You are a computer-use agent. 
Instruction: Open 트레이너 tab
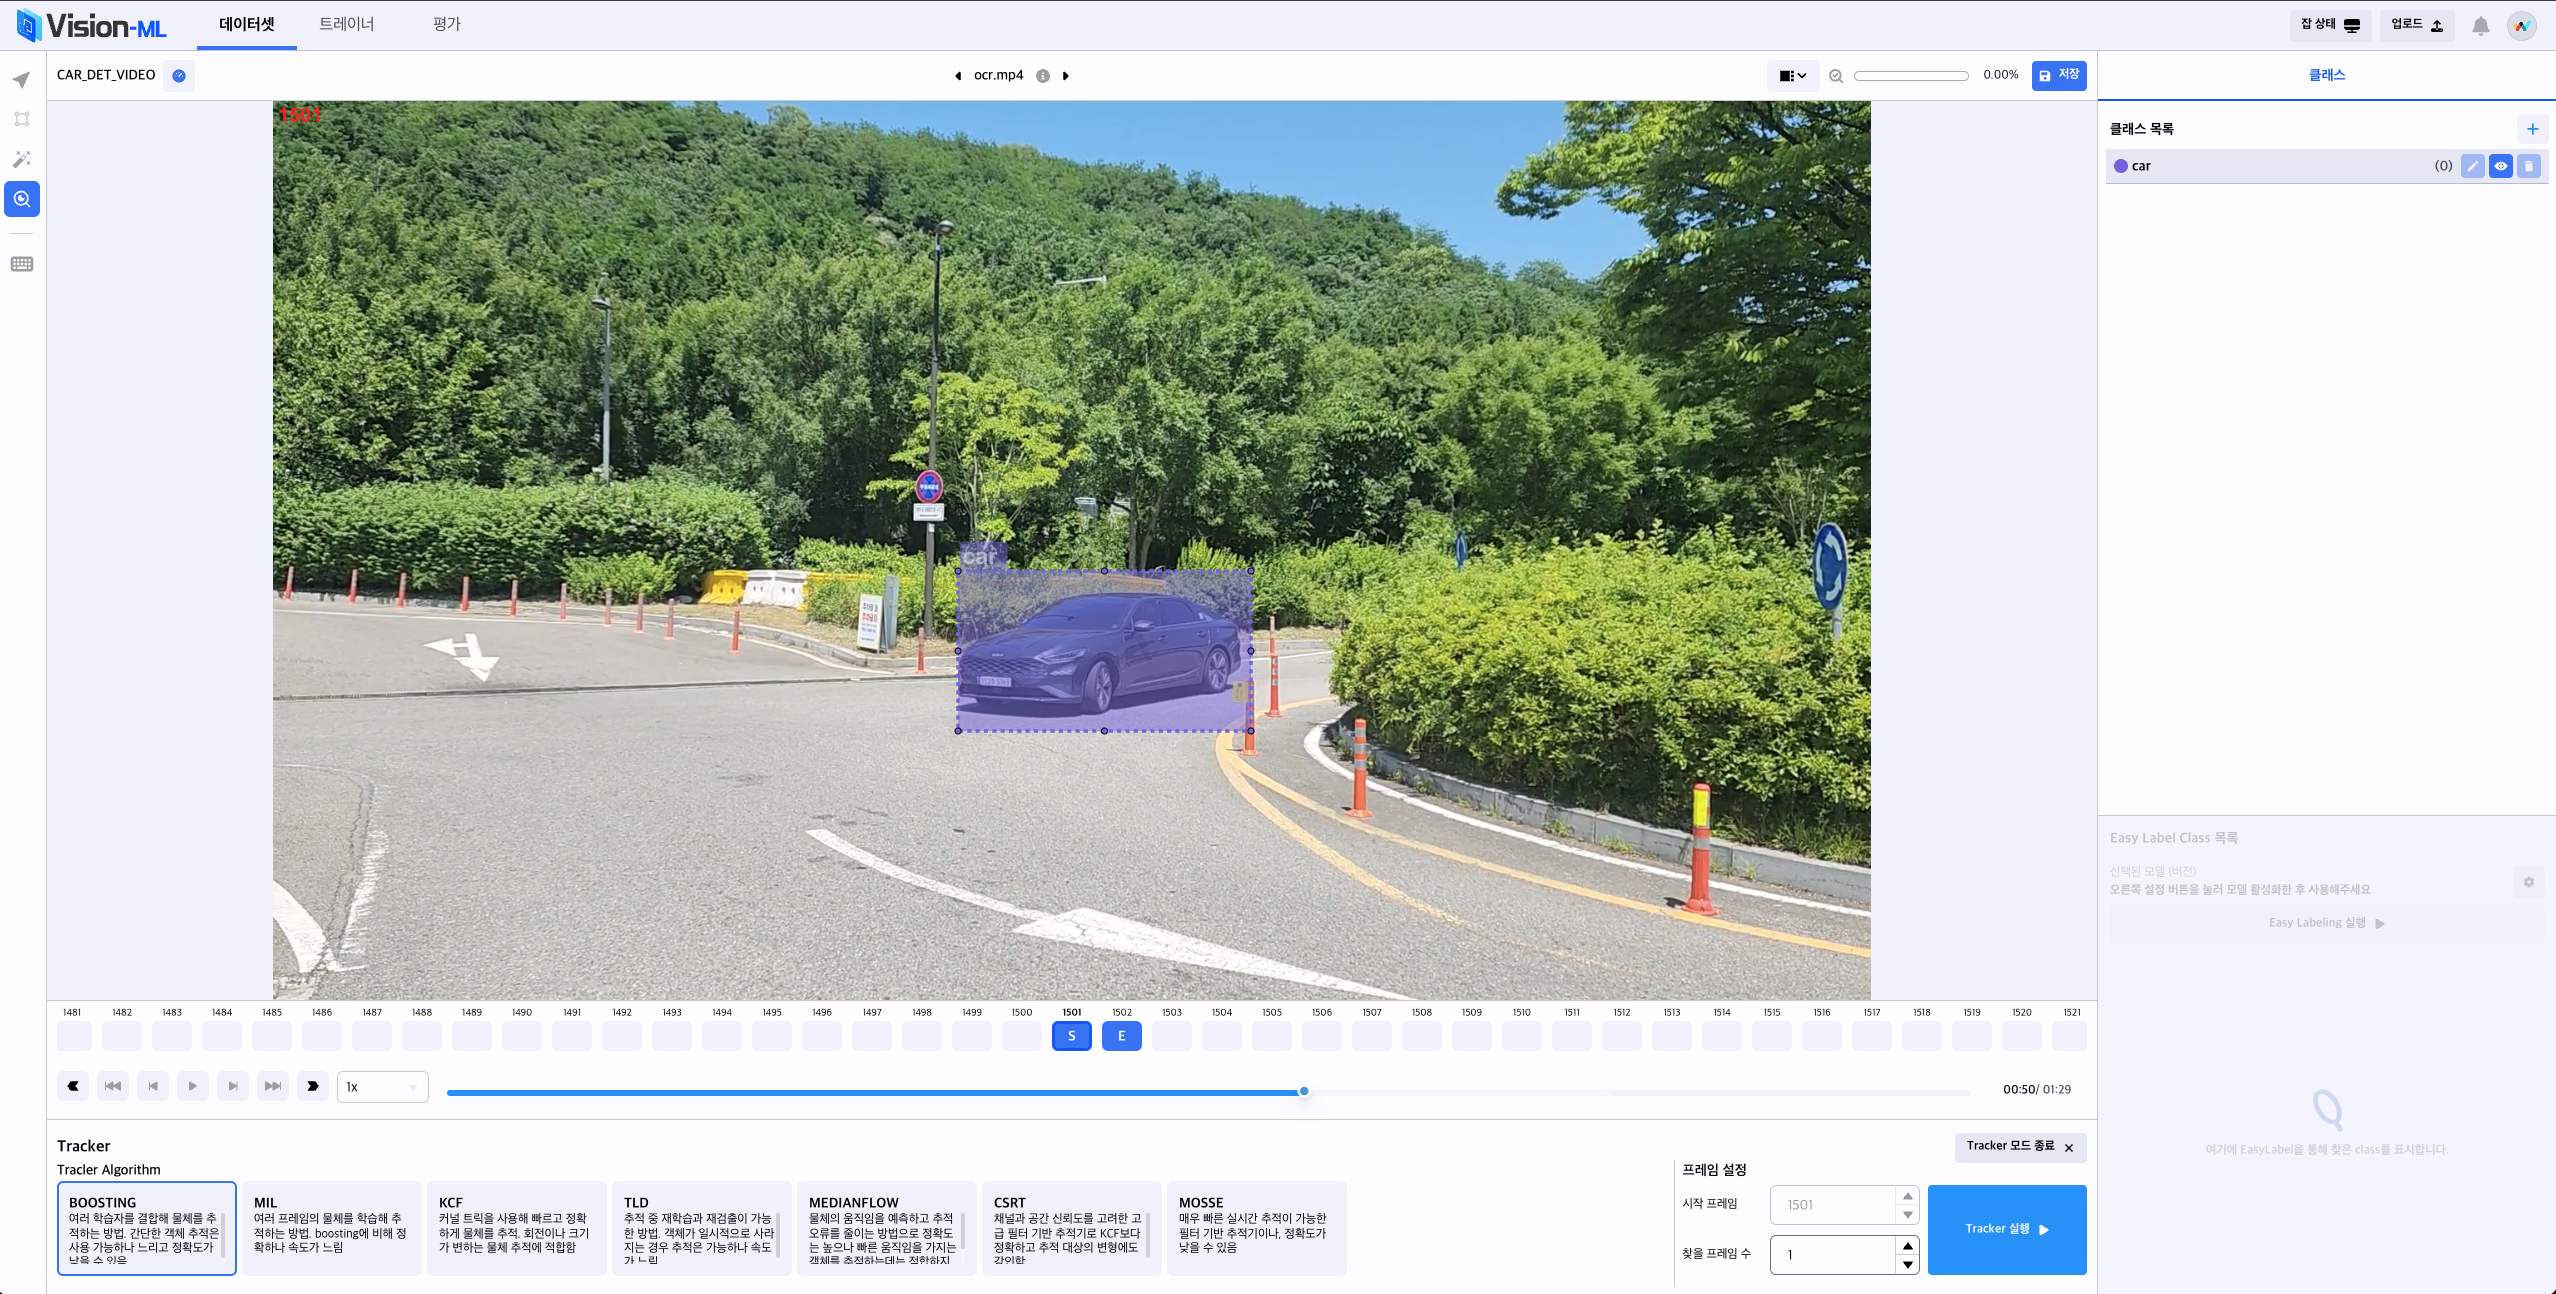347,24
